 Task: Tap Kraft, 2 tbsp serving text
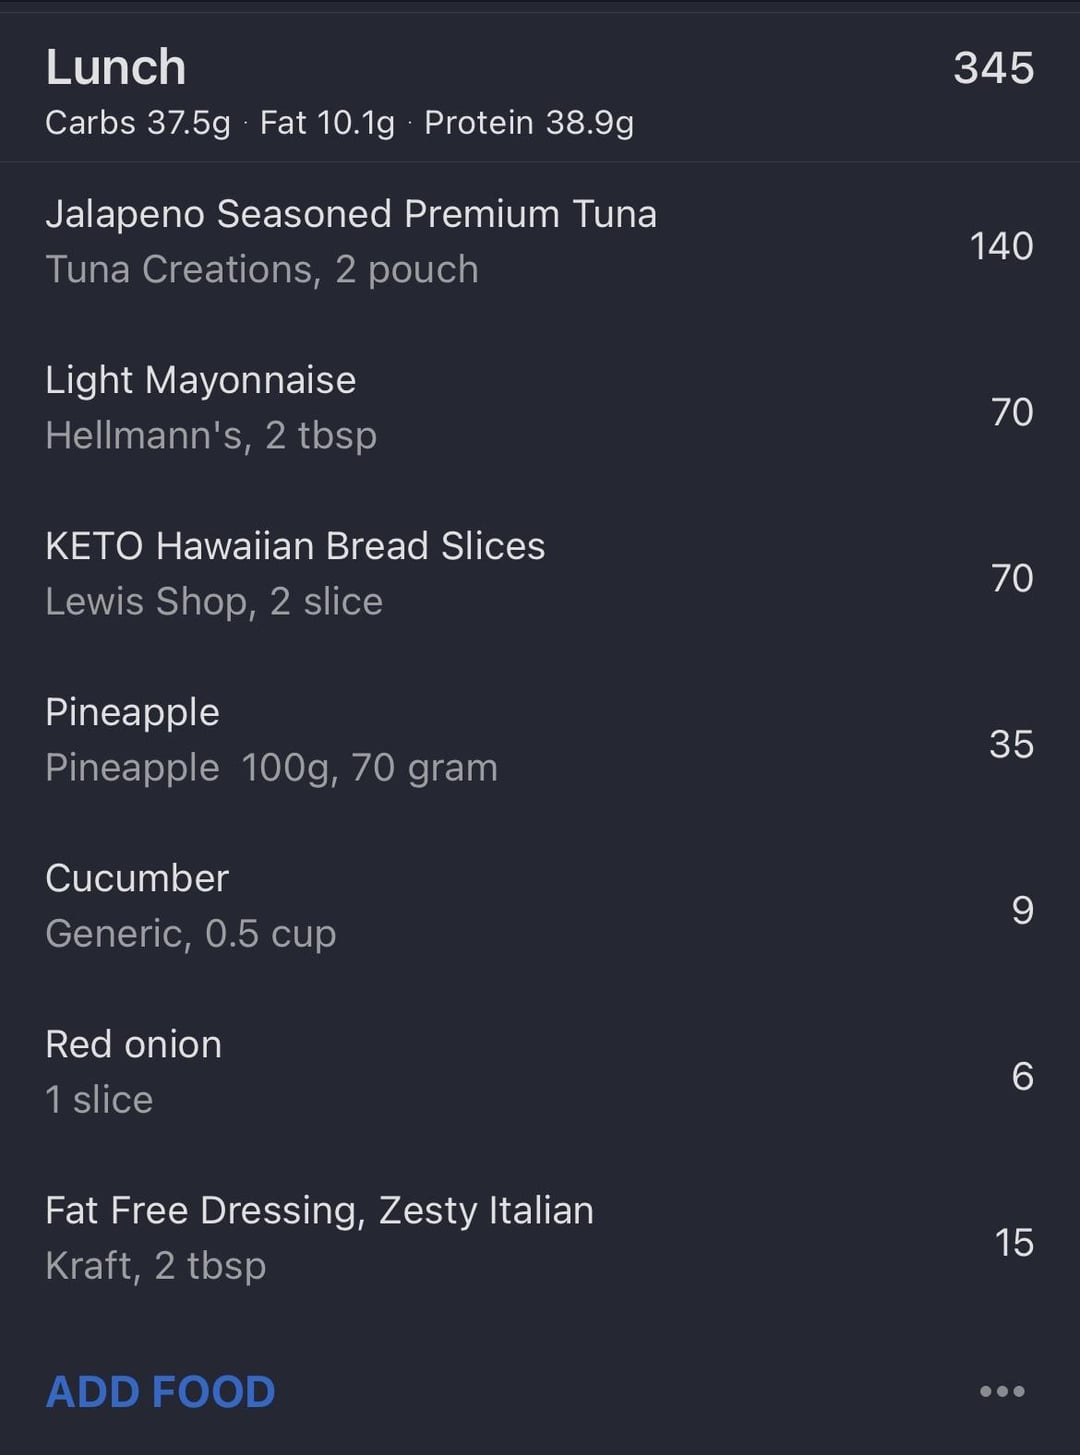click(156, 1266)
